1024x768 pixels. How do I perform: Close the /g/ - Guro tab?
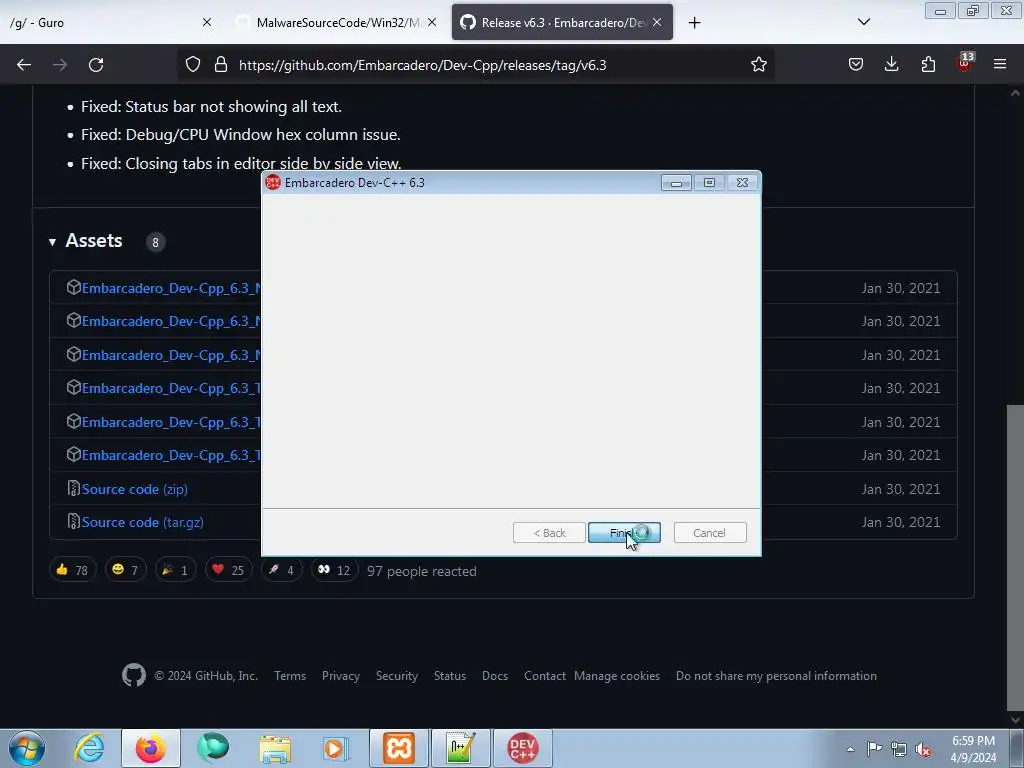pos(207,23)
